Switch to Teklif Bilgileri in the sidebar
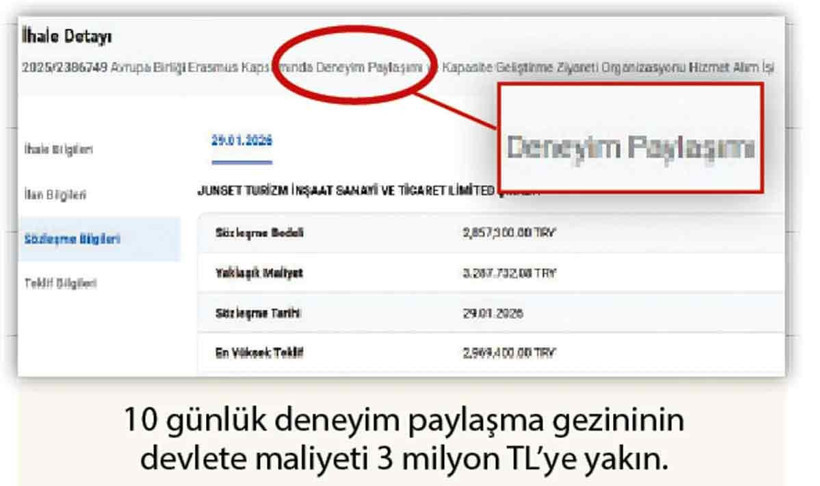Image resolution: width=820 pixels, height=486 pixels. click(61, 283)
